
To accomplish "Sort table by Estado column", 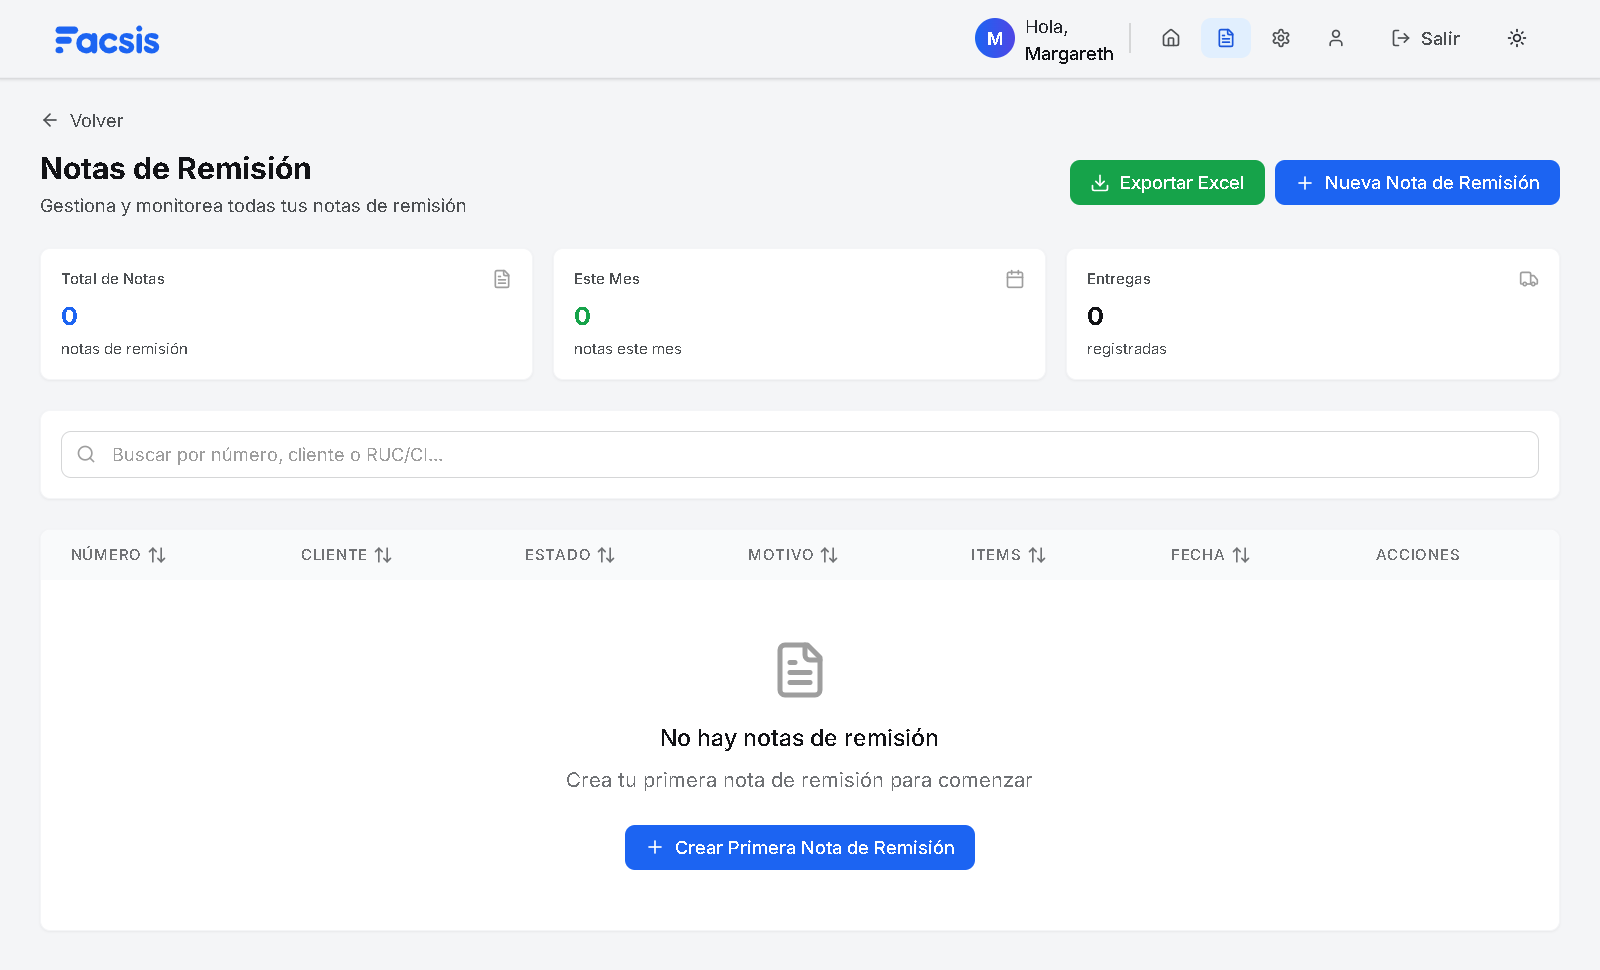I will (569, 555).
